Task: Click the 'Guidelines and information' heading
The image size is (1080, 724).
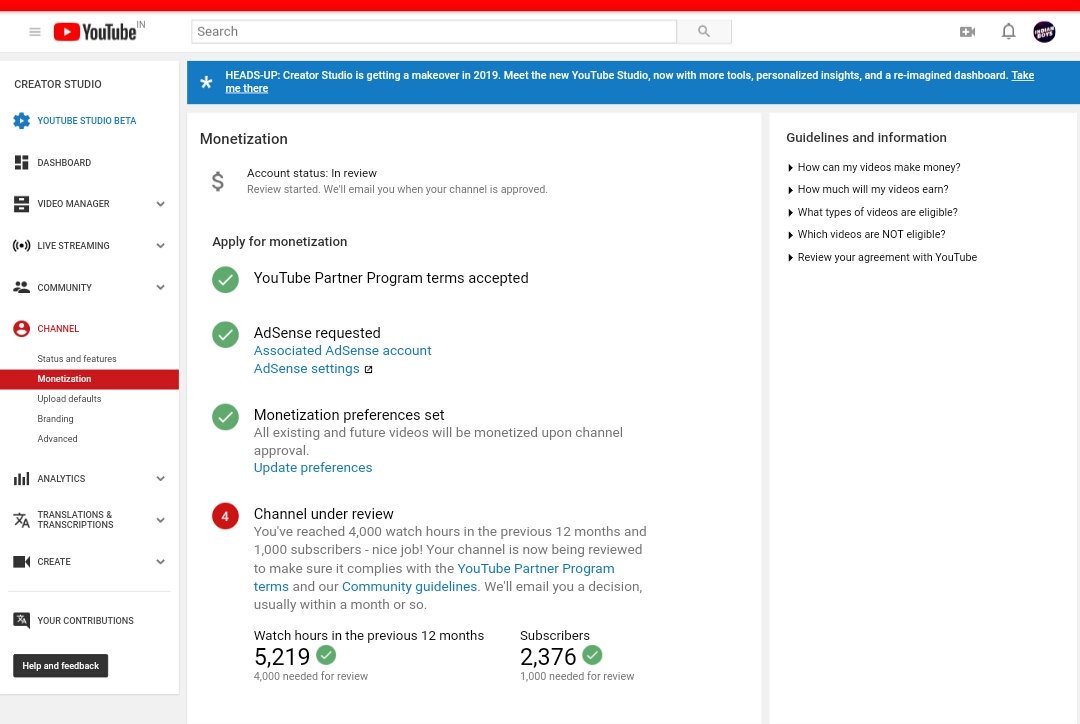Action: 866,138
